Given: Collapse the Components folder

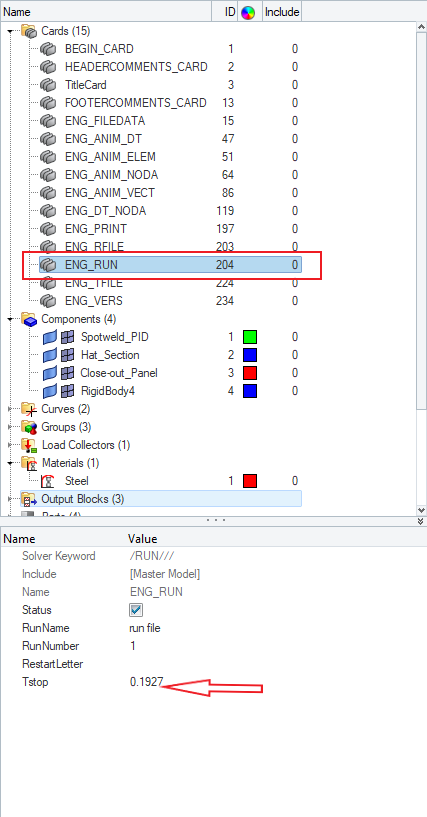Looking at the screenshot, I should click(10, 319).
